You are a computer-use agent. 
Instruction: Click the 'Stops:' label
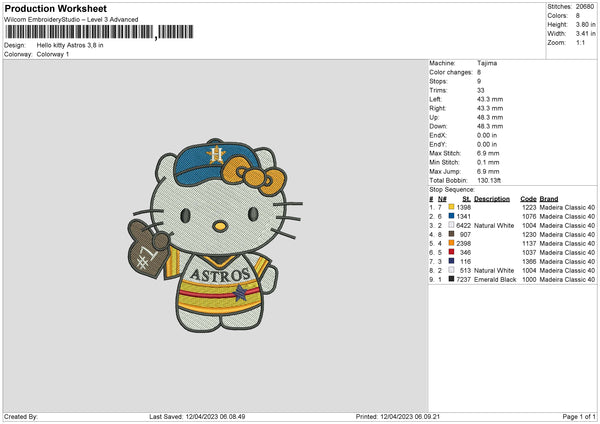point(438,81)
